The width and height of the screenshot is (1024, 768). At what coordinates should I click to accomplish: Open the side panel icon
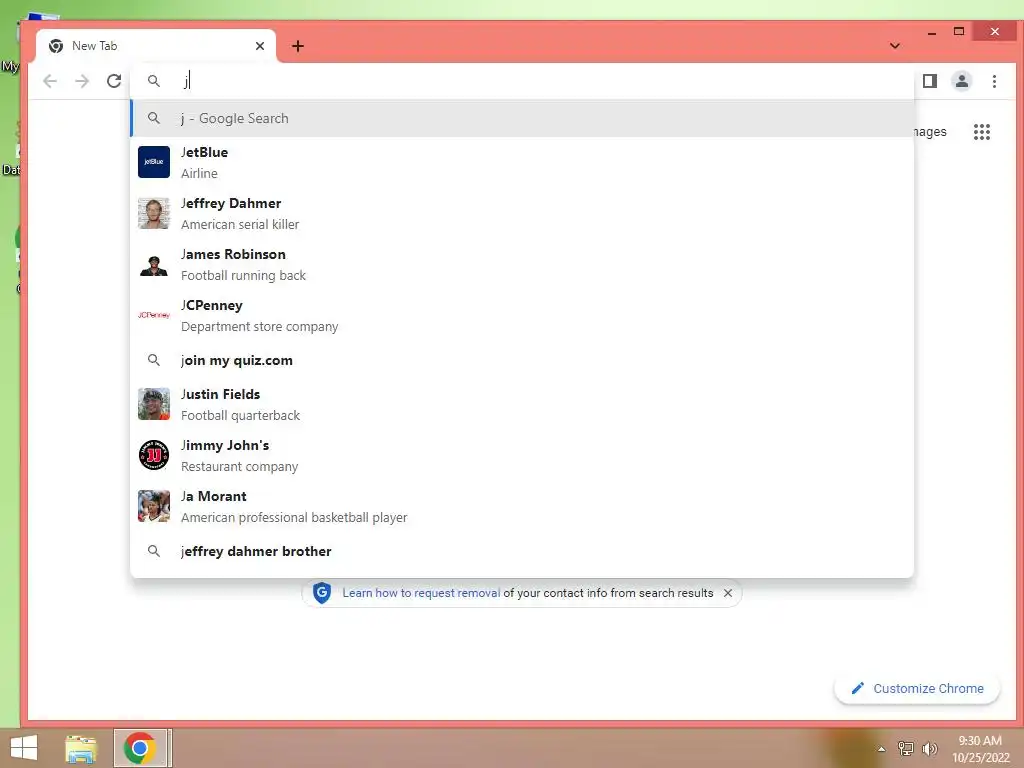[930, 81]
